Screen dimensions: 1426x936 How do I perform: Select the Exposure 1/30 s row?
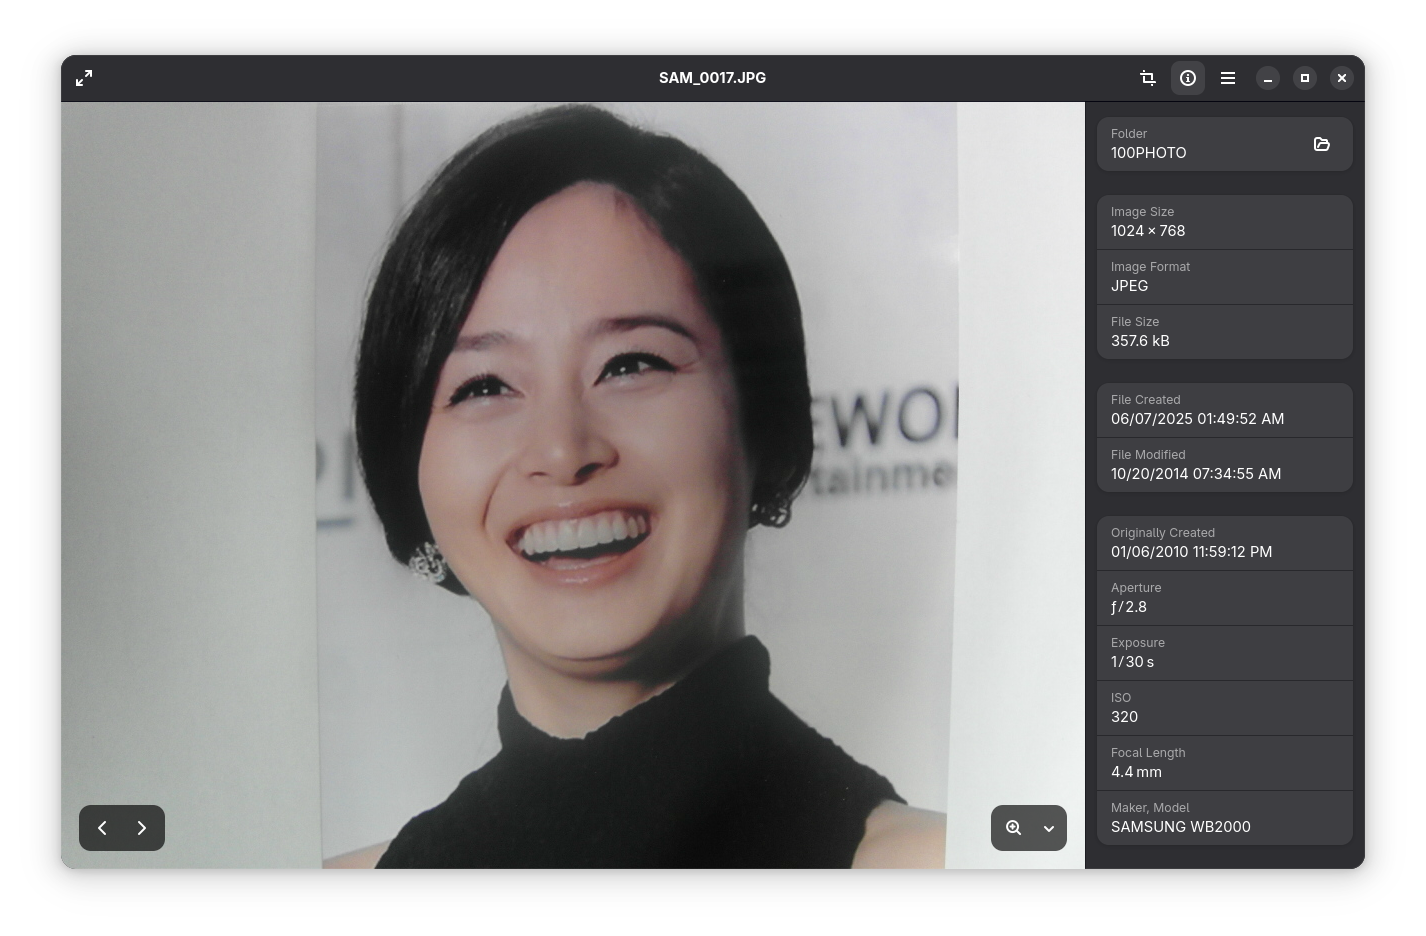(1225, 653)
